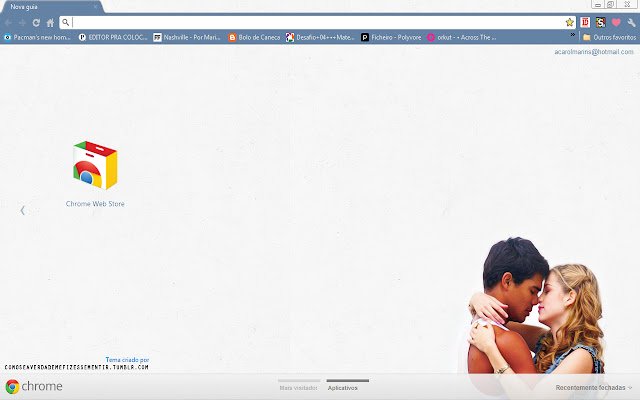Open the Pacman's new hom... bookmark
Image resolution: width=640 pixels, height=400 pixels.
(x=37, y=37)
